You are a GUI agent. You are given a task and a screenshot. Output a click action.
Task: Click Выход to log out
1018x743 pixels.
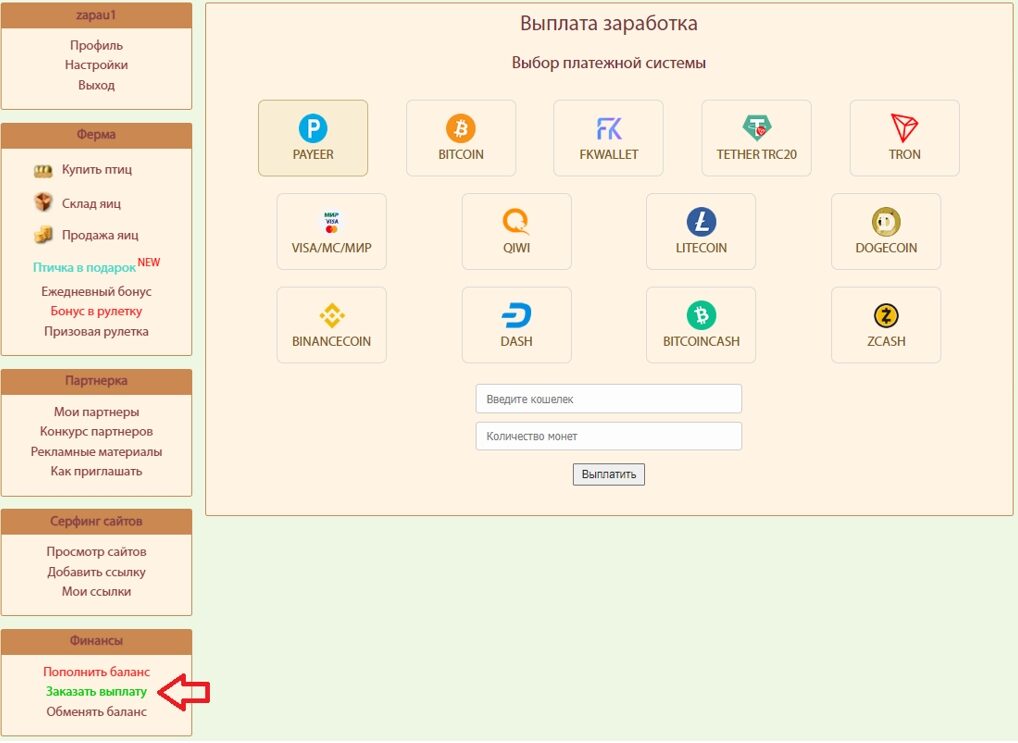point(96,85)
